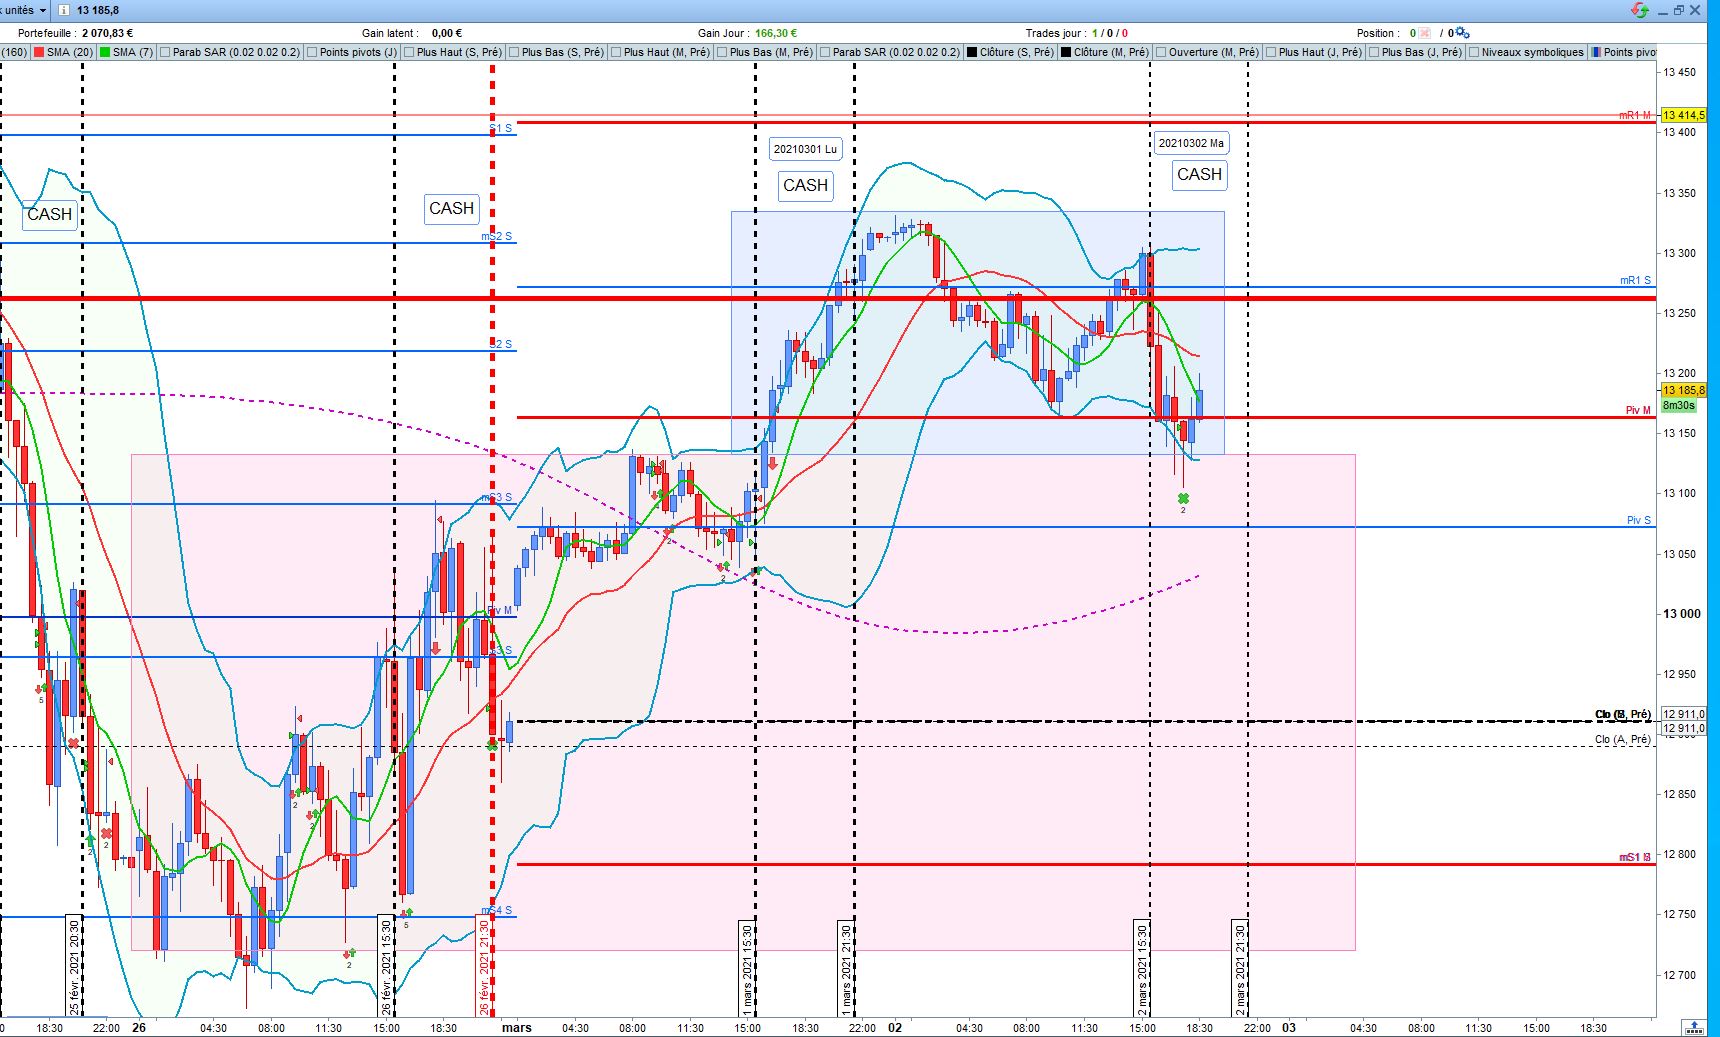Viewport: 1720px width, 1037px height.
Task: Click the 2 mars 2021 15:30 vertical line label
Action: pos(1141,968)
